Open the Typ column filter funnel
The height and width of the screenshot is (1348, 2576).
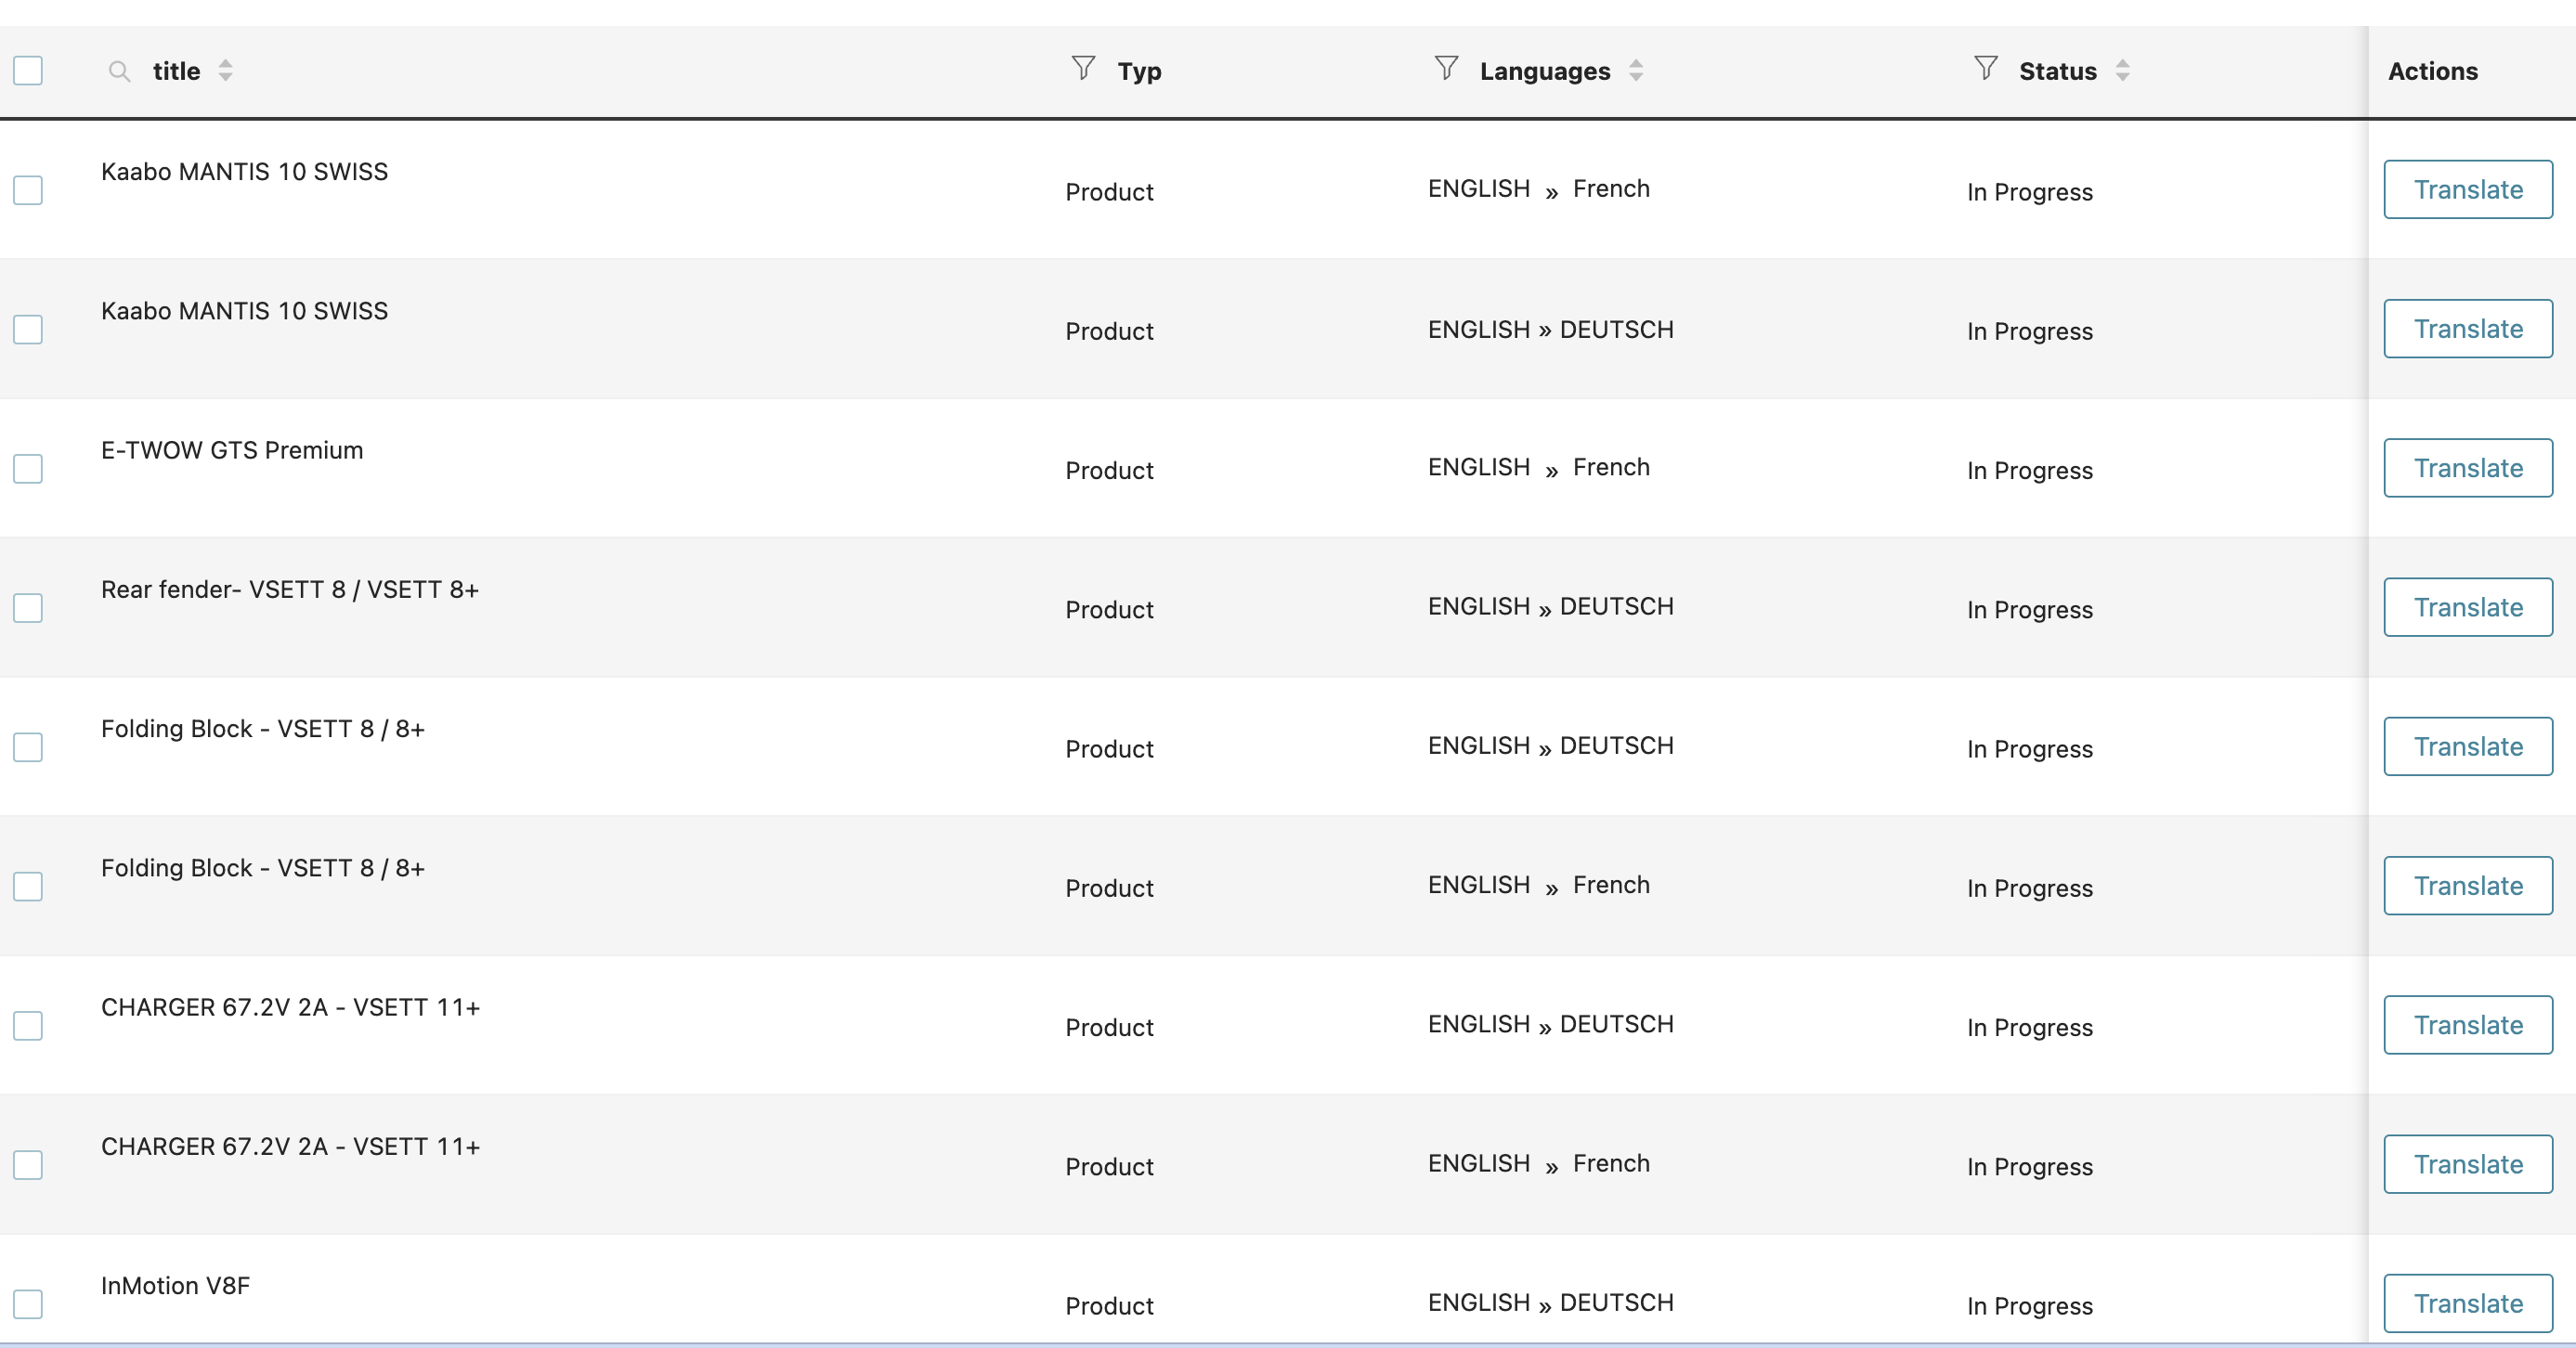pyautogui.click(x=1083, y=68)
